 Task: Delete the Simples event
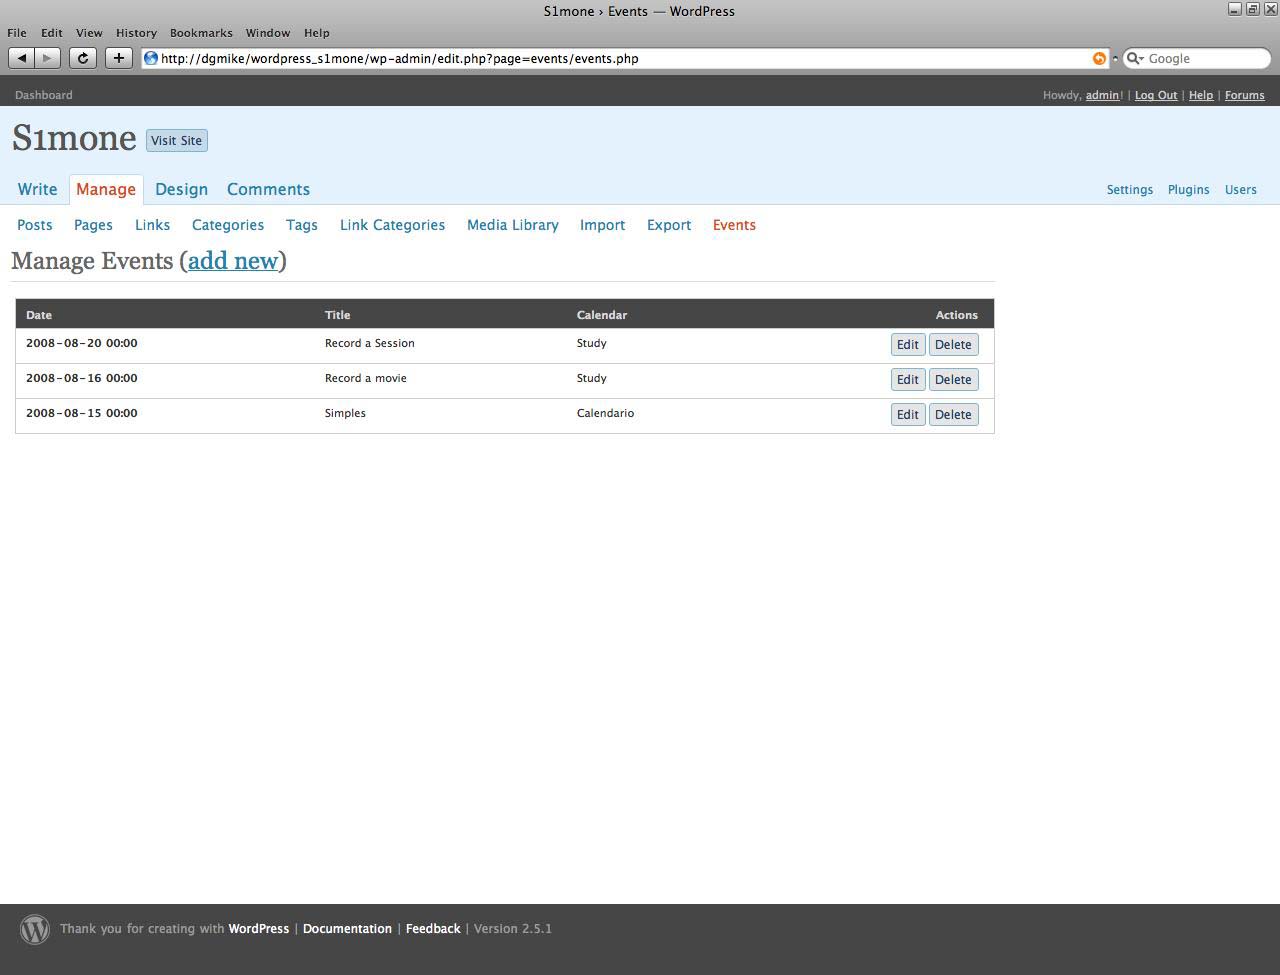tap(953, 414)
